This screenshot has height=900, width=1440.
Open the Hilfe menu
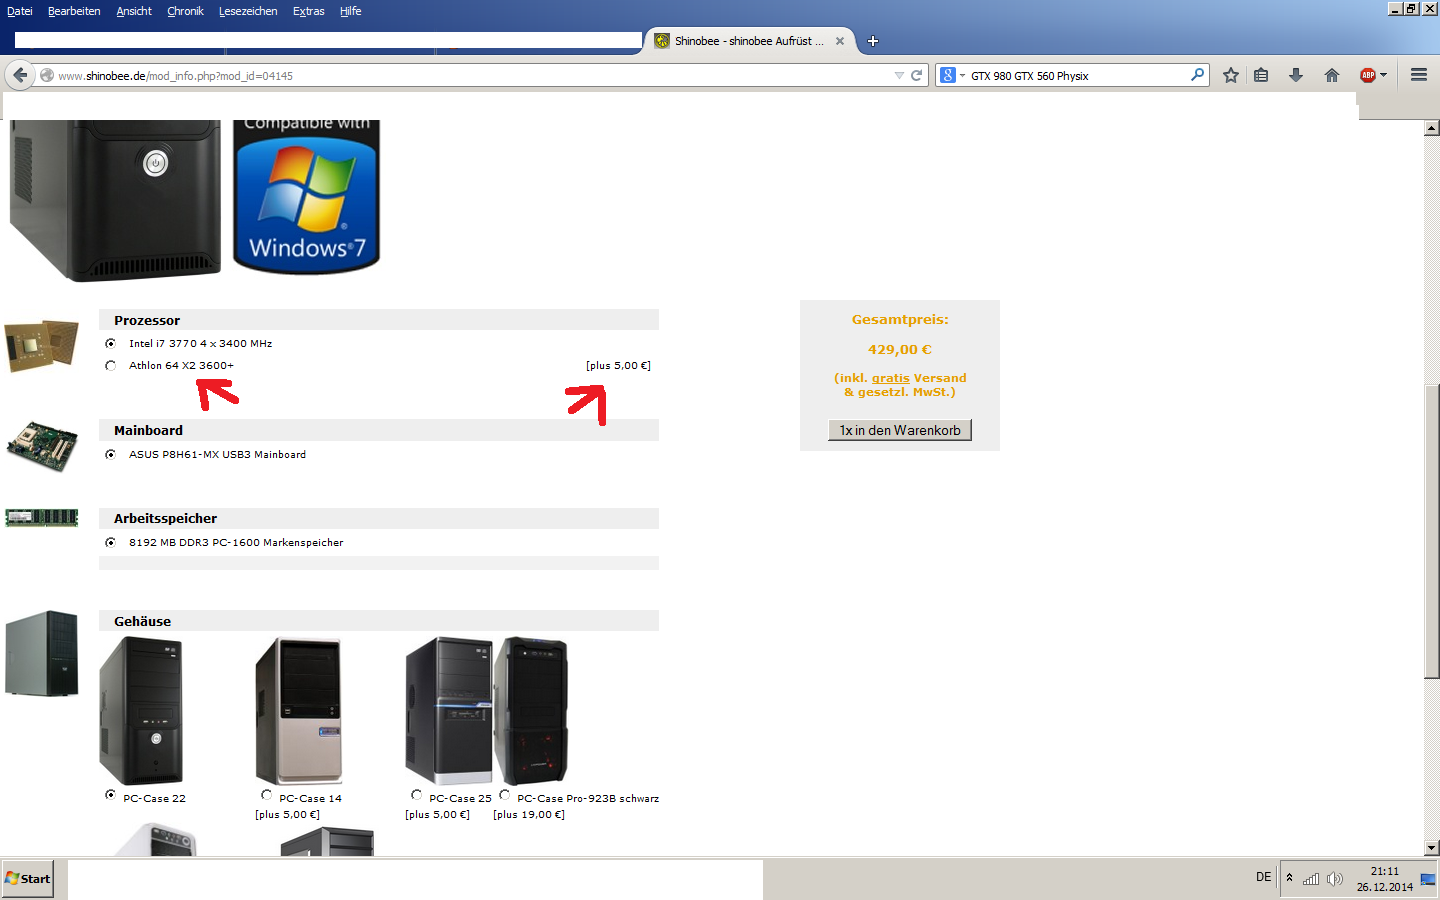click(x=350, y=11)
